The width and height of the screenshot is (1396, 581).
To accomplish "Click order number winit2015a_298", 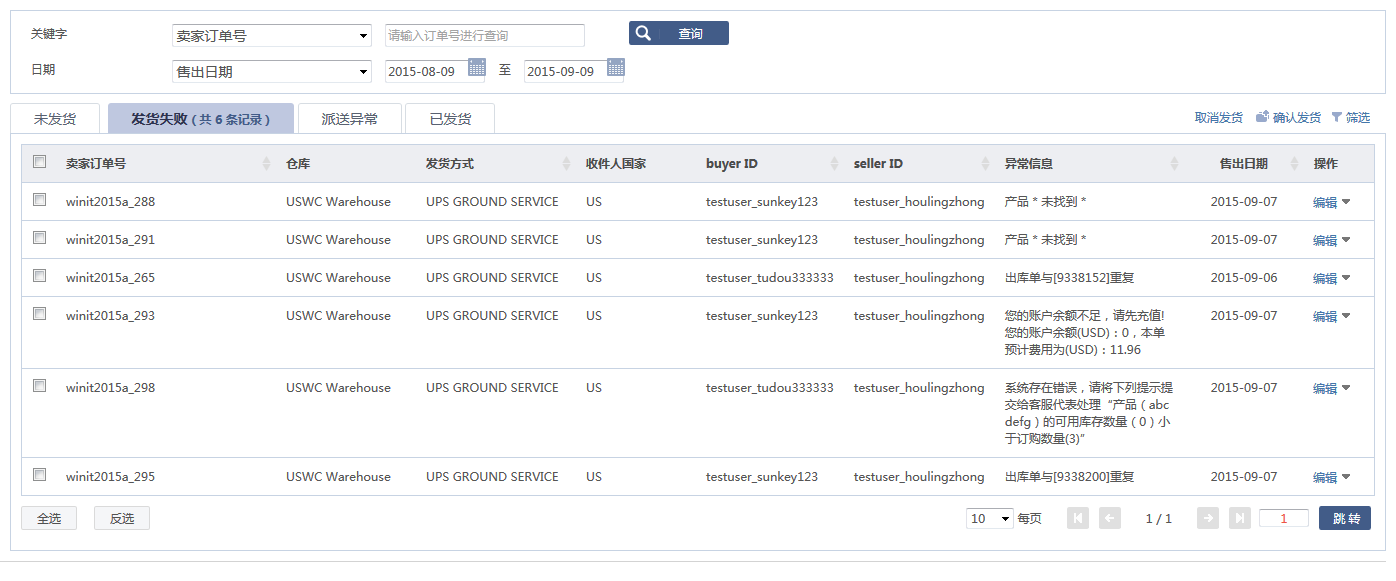I will coord(111,388).
